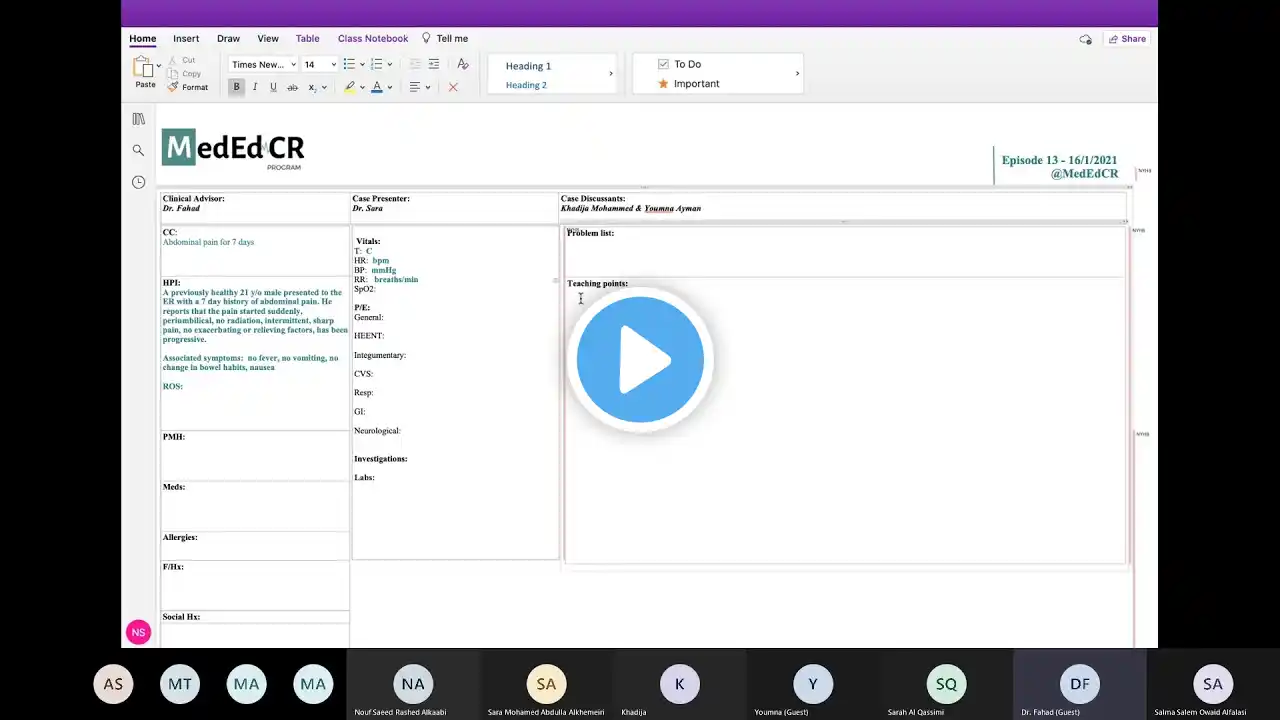Click the red X delete icon
Screen dimensions: 1280x720
pos(453,87)
